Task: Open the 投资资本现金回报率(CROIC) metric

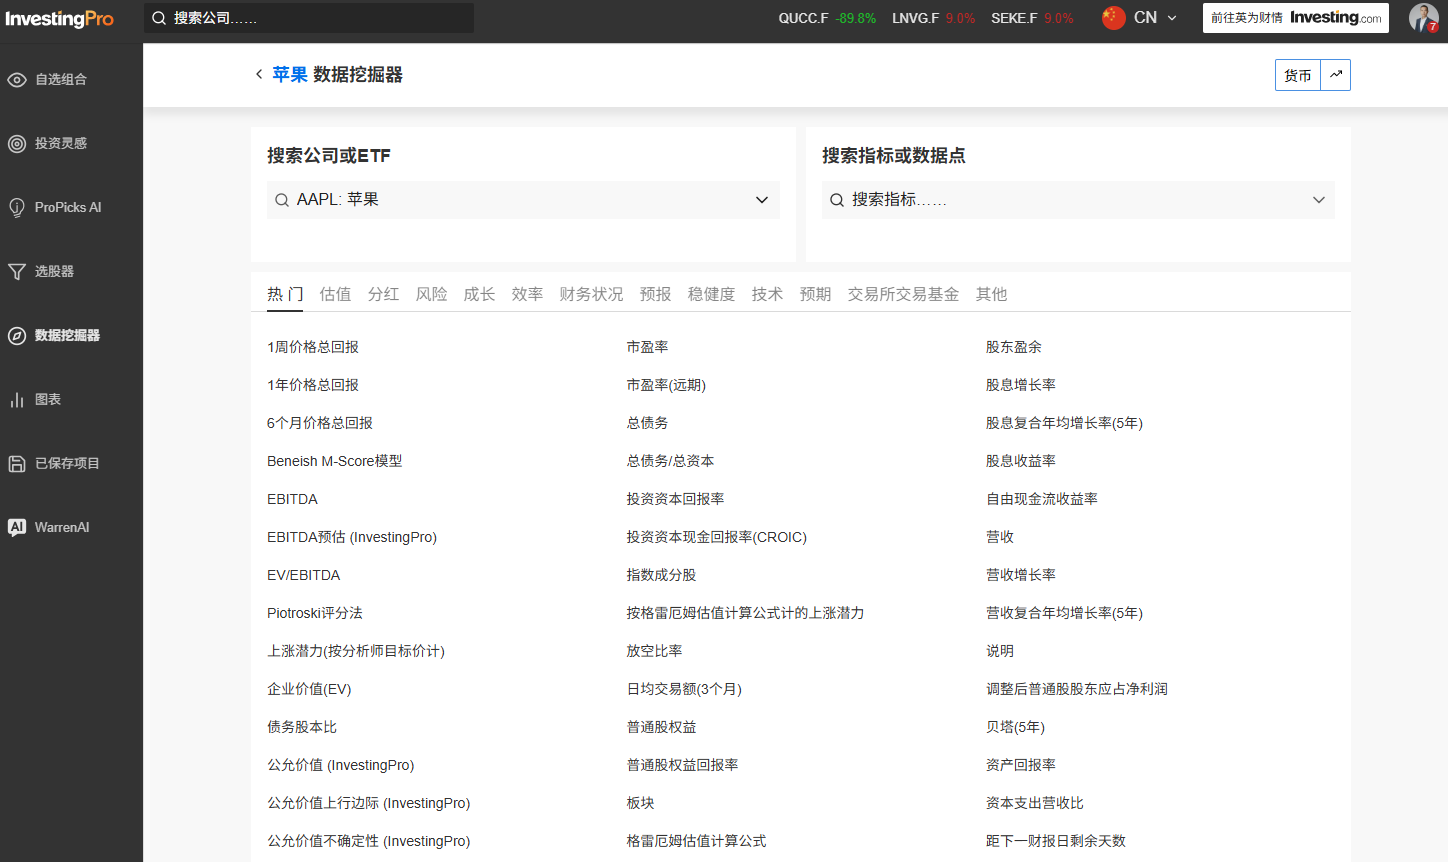Action: point(716,537)
